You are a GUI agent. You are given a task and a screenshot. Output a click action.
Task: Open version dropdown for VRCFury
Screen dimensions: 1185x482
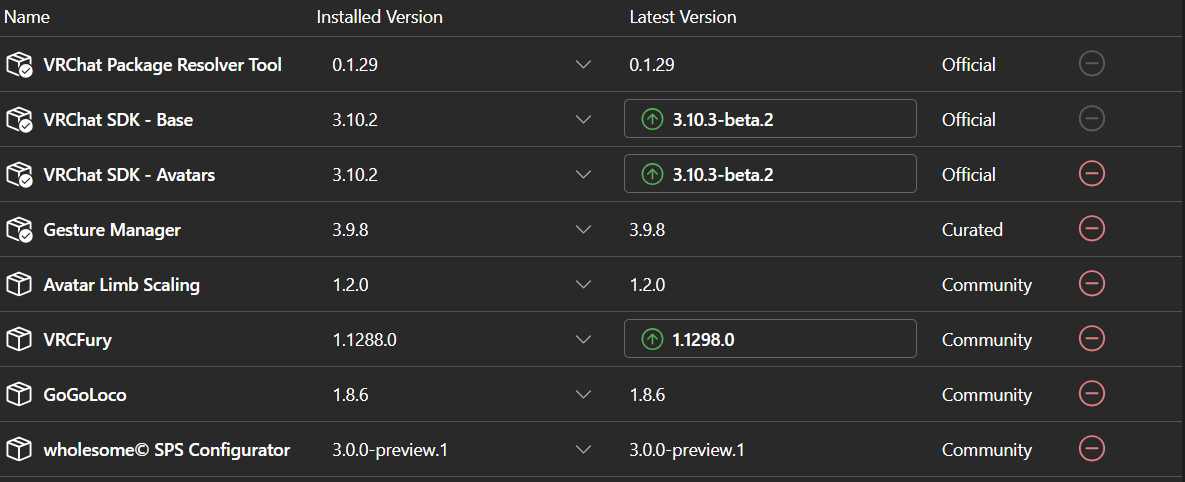point(584,340)
